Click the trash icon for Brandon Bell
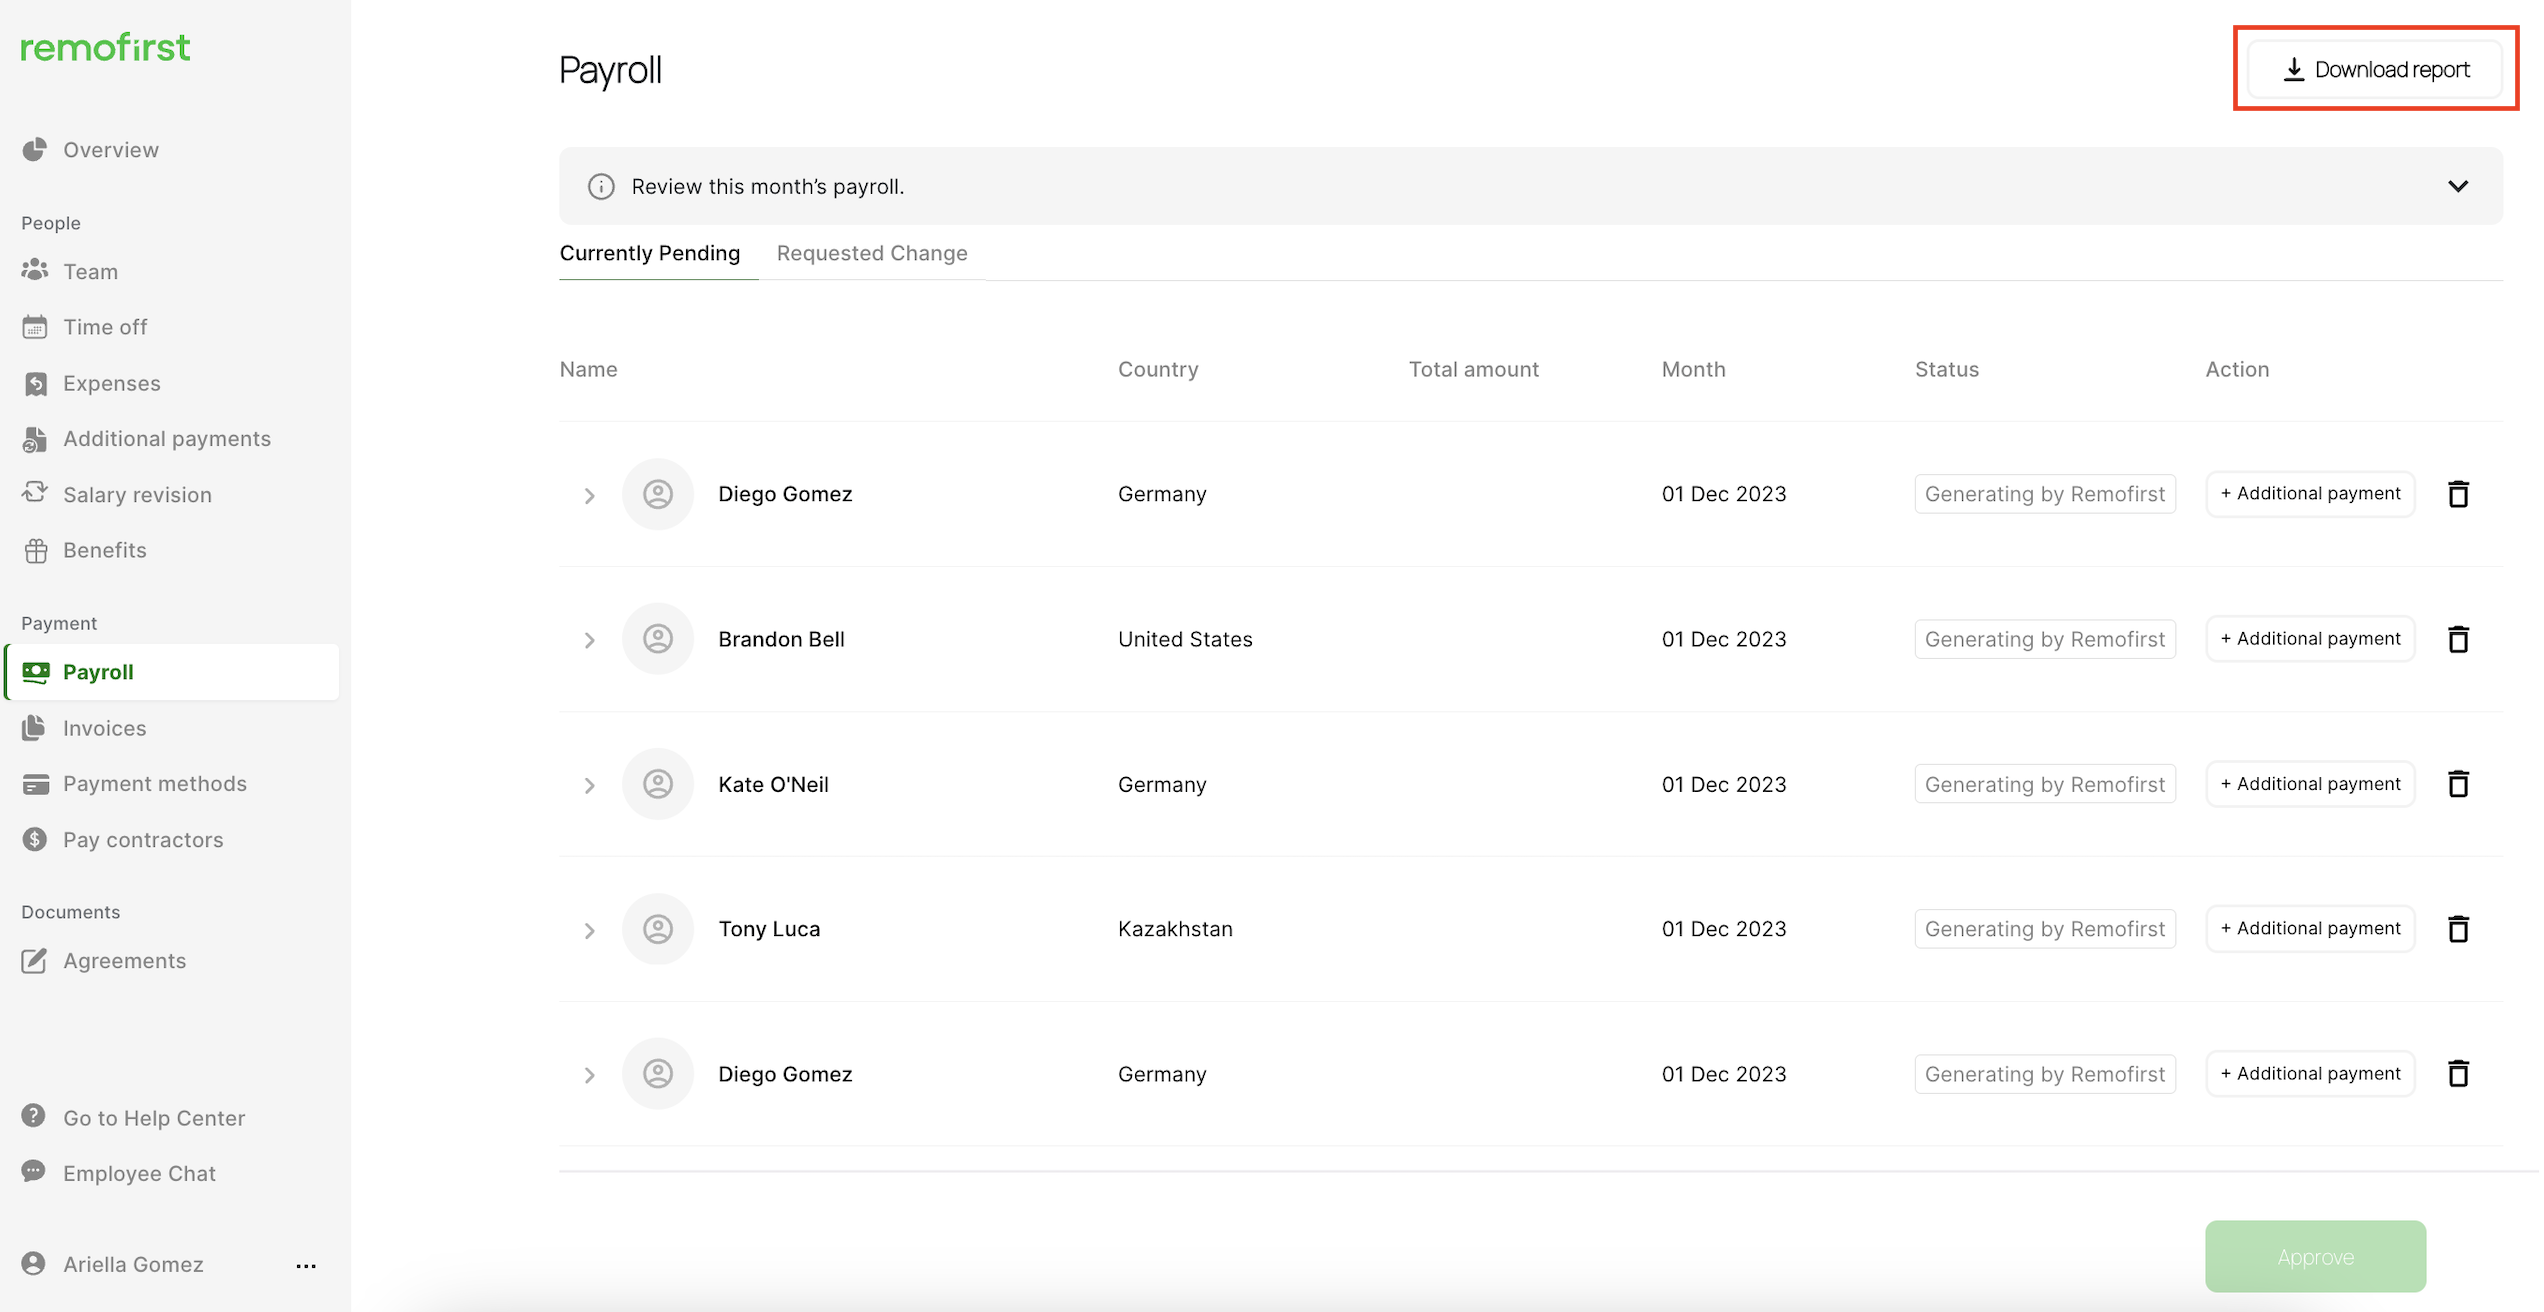The height and width of the screenshot is (1312, 2544). [x=2457, y=639]
